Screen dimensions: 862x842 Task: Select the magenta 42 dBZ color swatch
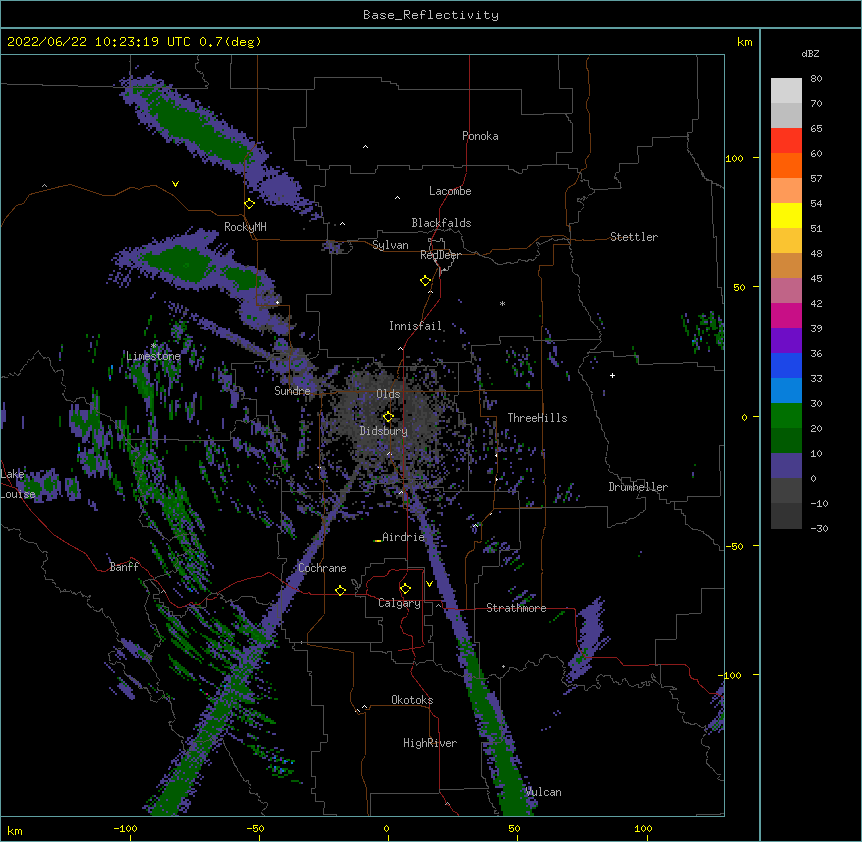pos(786,315)
